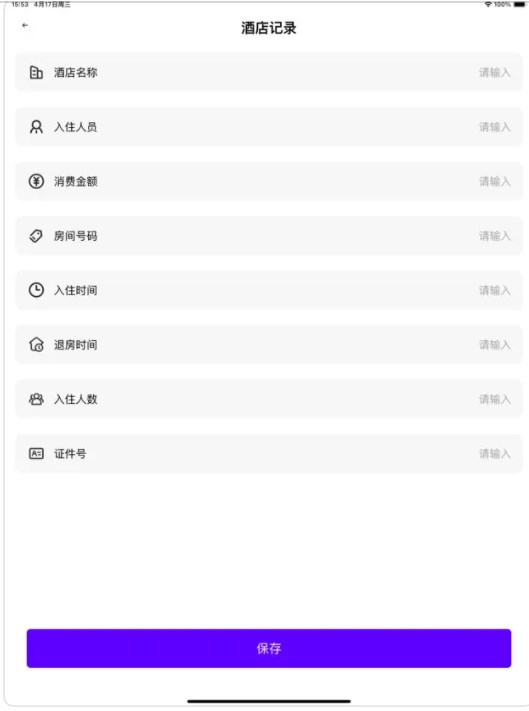Open the 退房时间 time picker field
529x711 pixels.
tap(269, 345)
